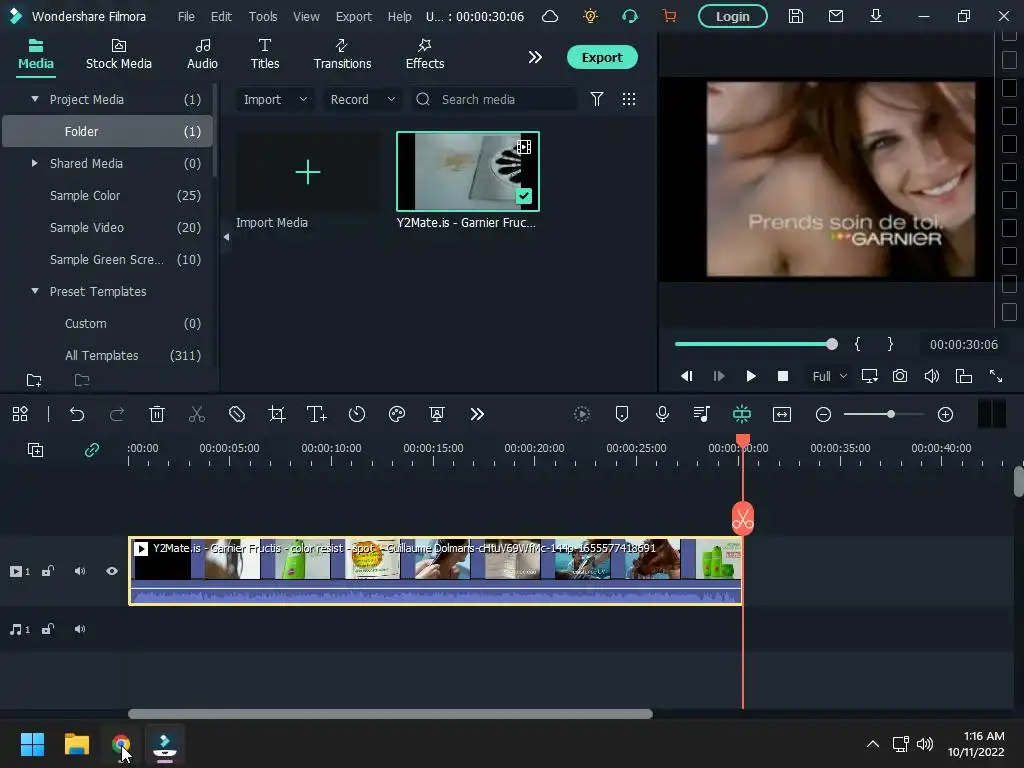1024x768 pixels.
Task: Click the redo arrow in timeline toolbar
Action: (117, 414)
